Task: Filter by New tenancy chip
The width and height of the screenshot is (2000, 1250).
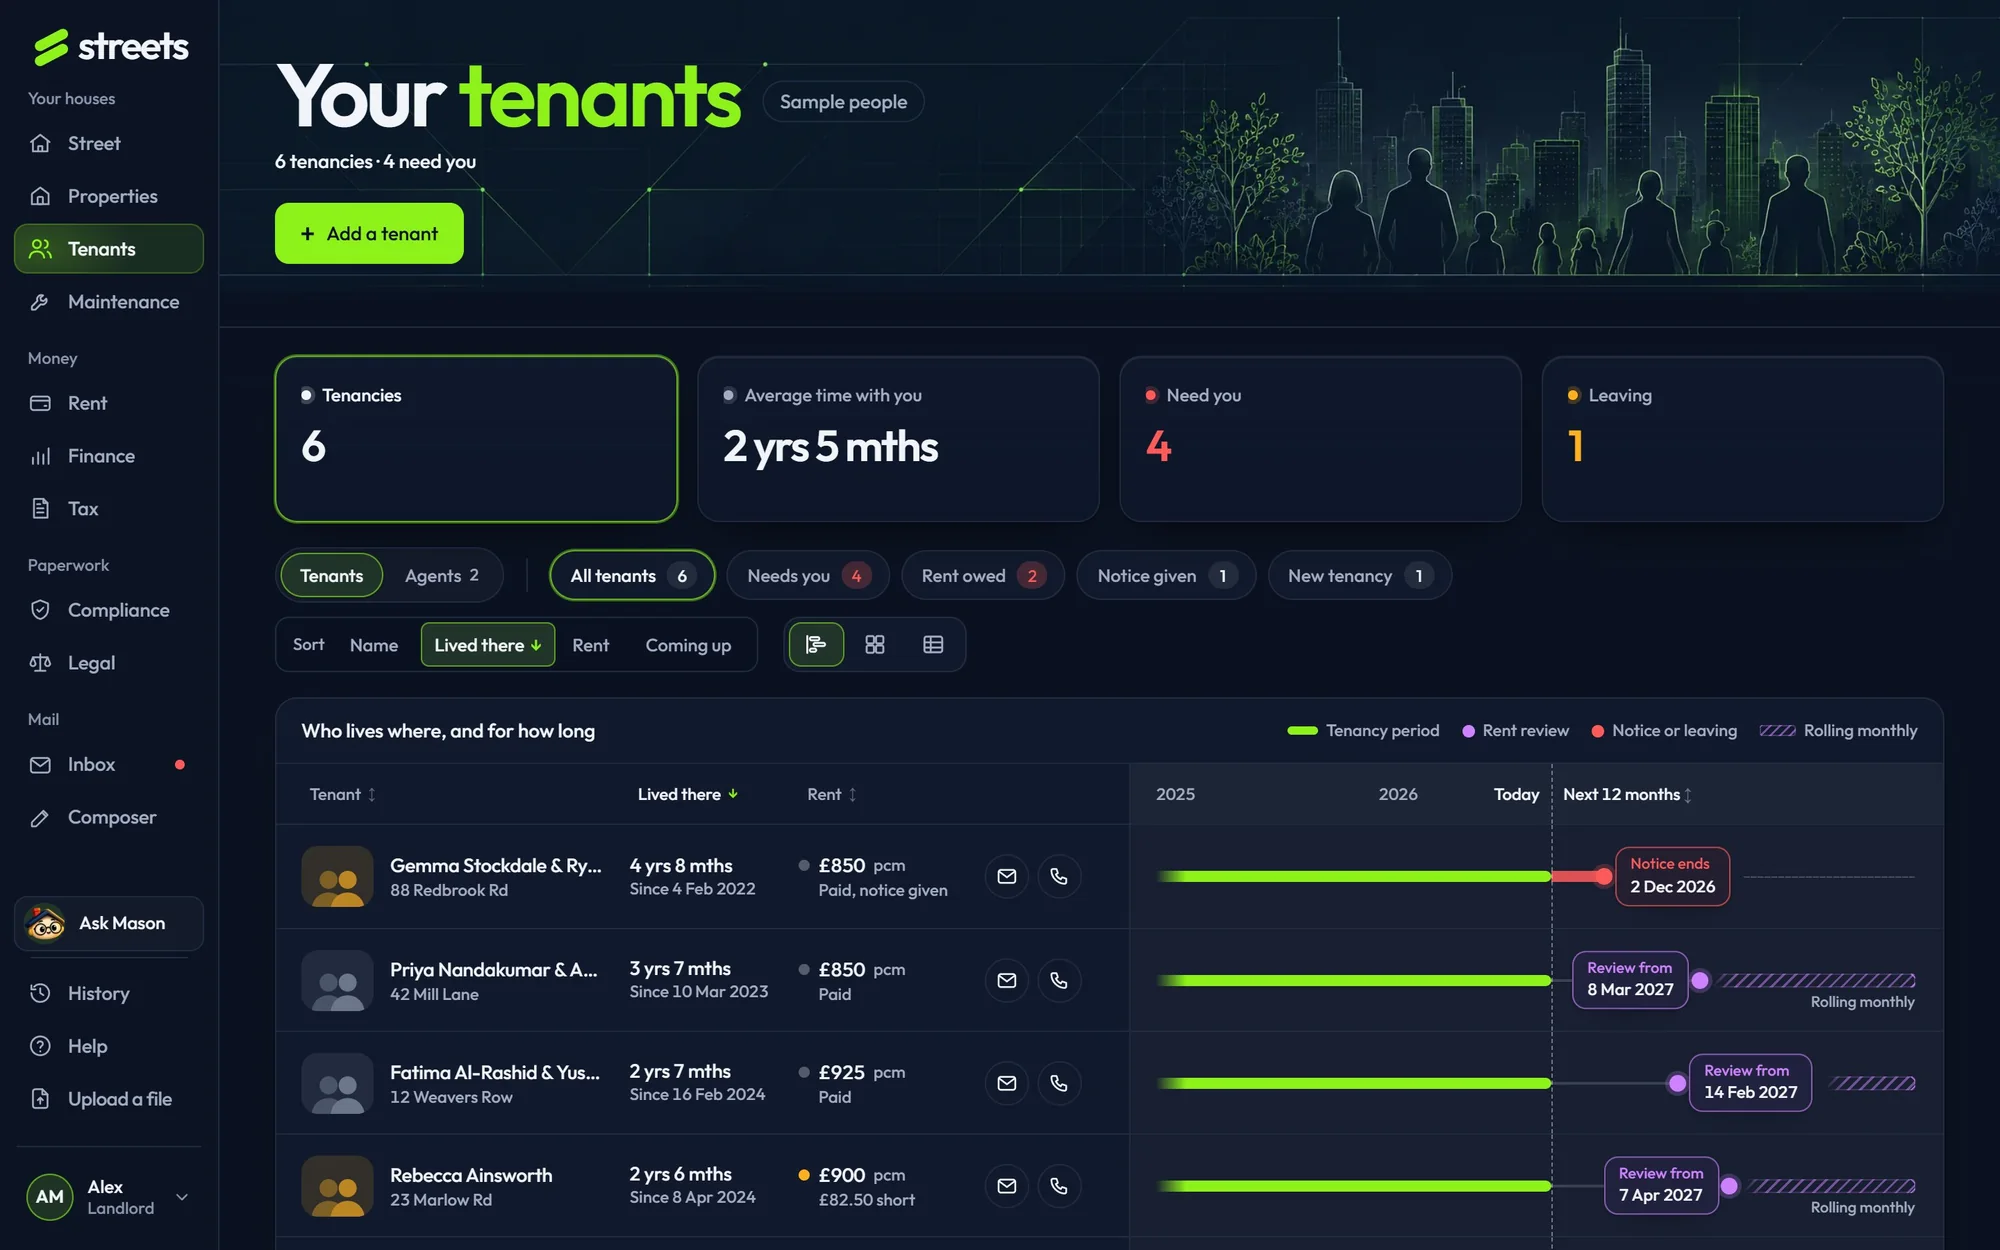Action: pos(1359,576)
